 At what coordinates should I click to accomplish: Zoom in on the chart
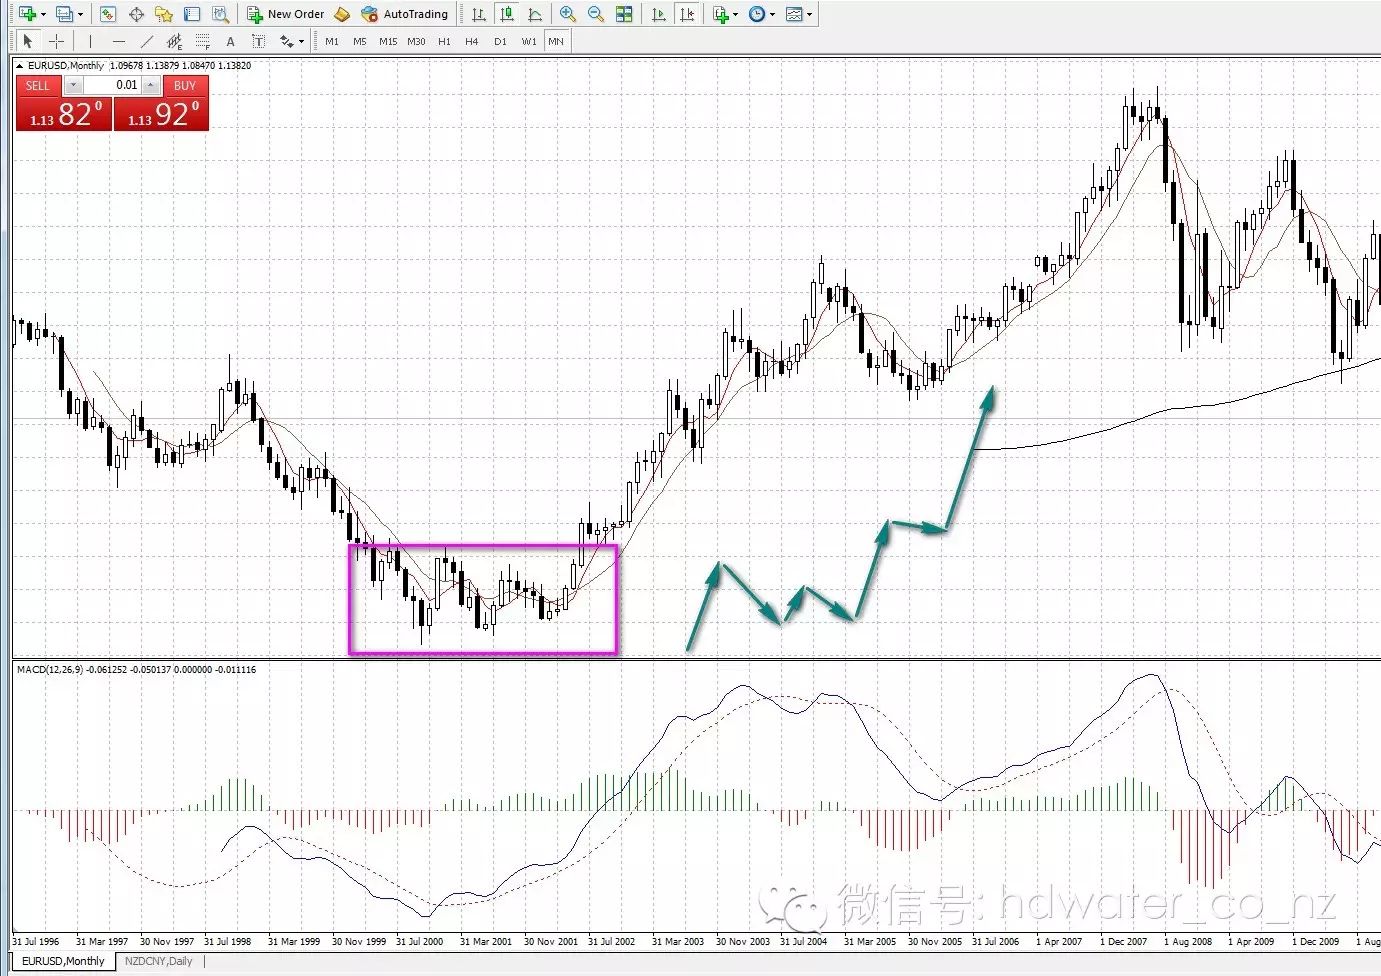click(x=568, y=14)
